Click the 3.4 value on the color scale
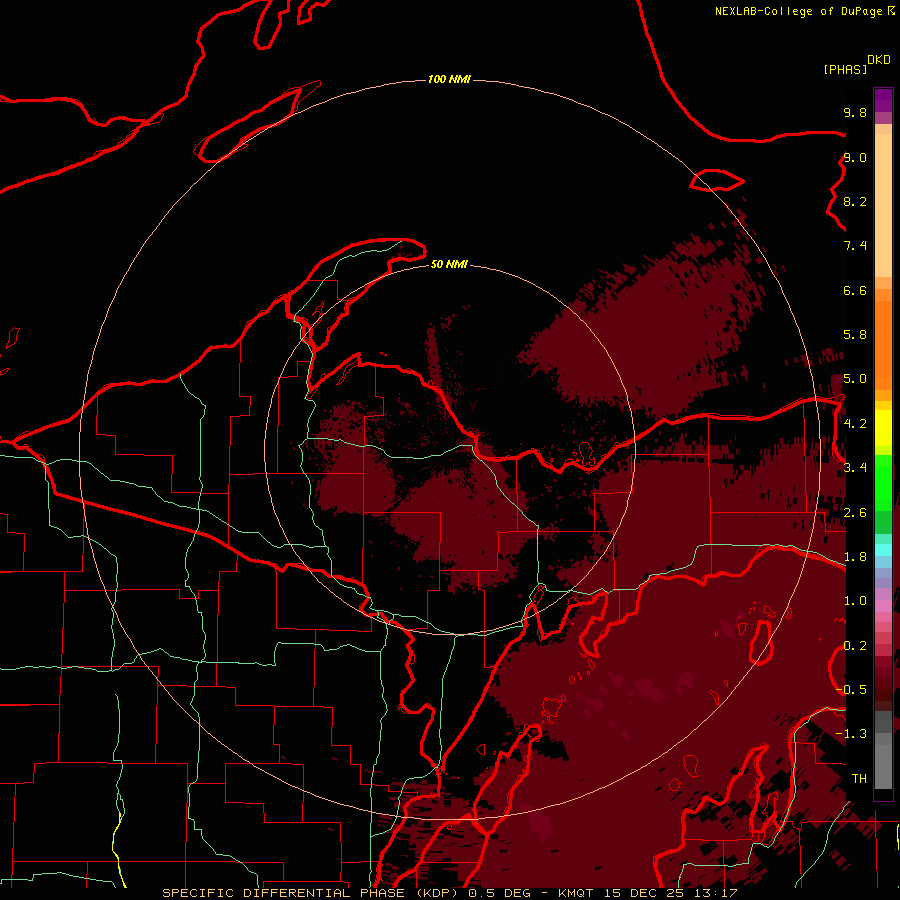This screenshot has width=900, height=900. click(855, 468)
